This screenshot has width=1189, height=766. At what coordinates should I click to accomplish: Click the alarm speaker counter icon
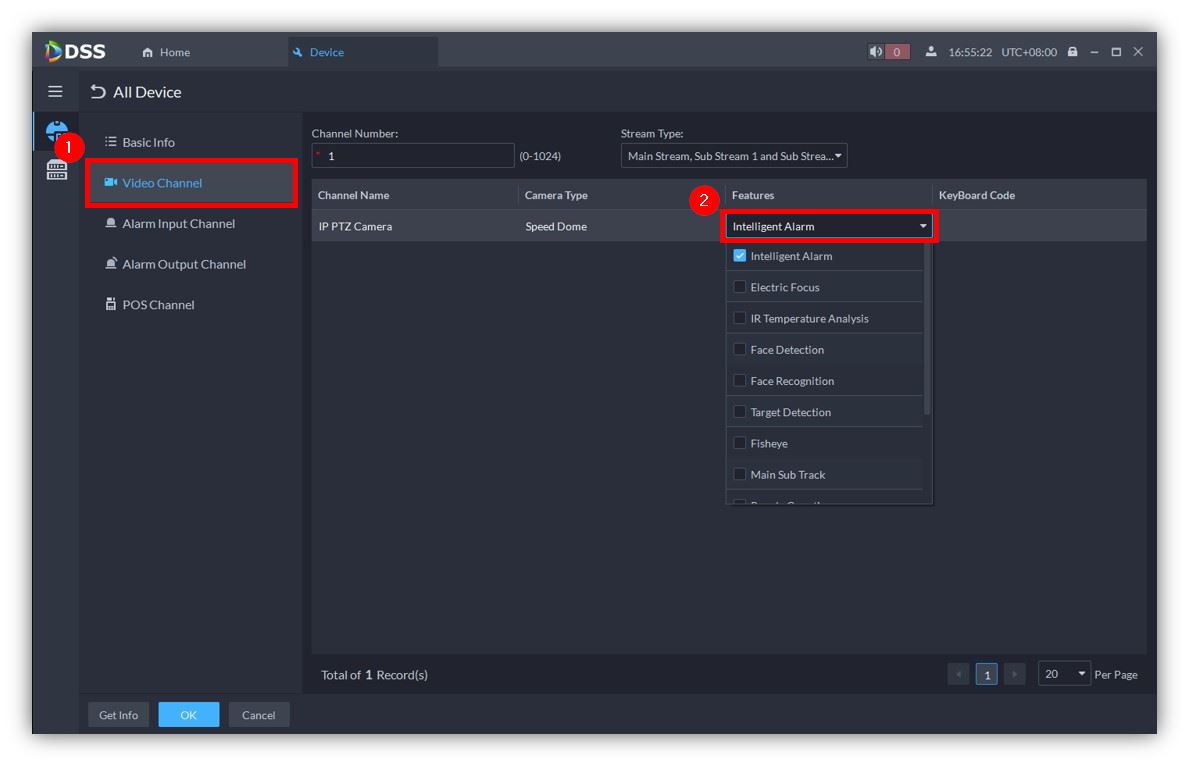888,52
